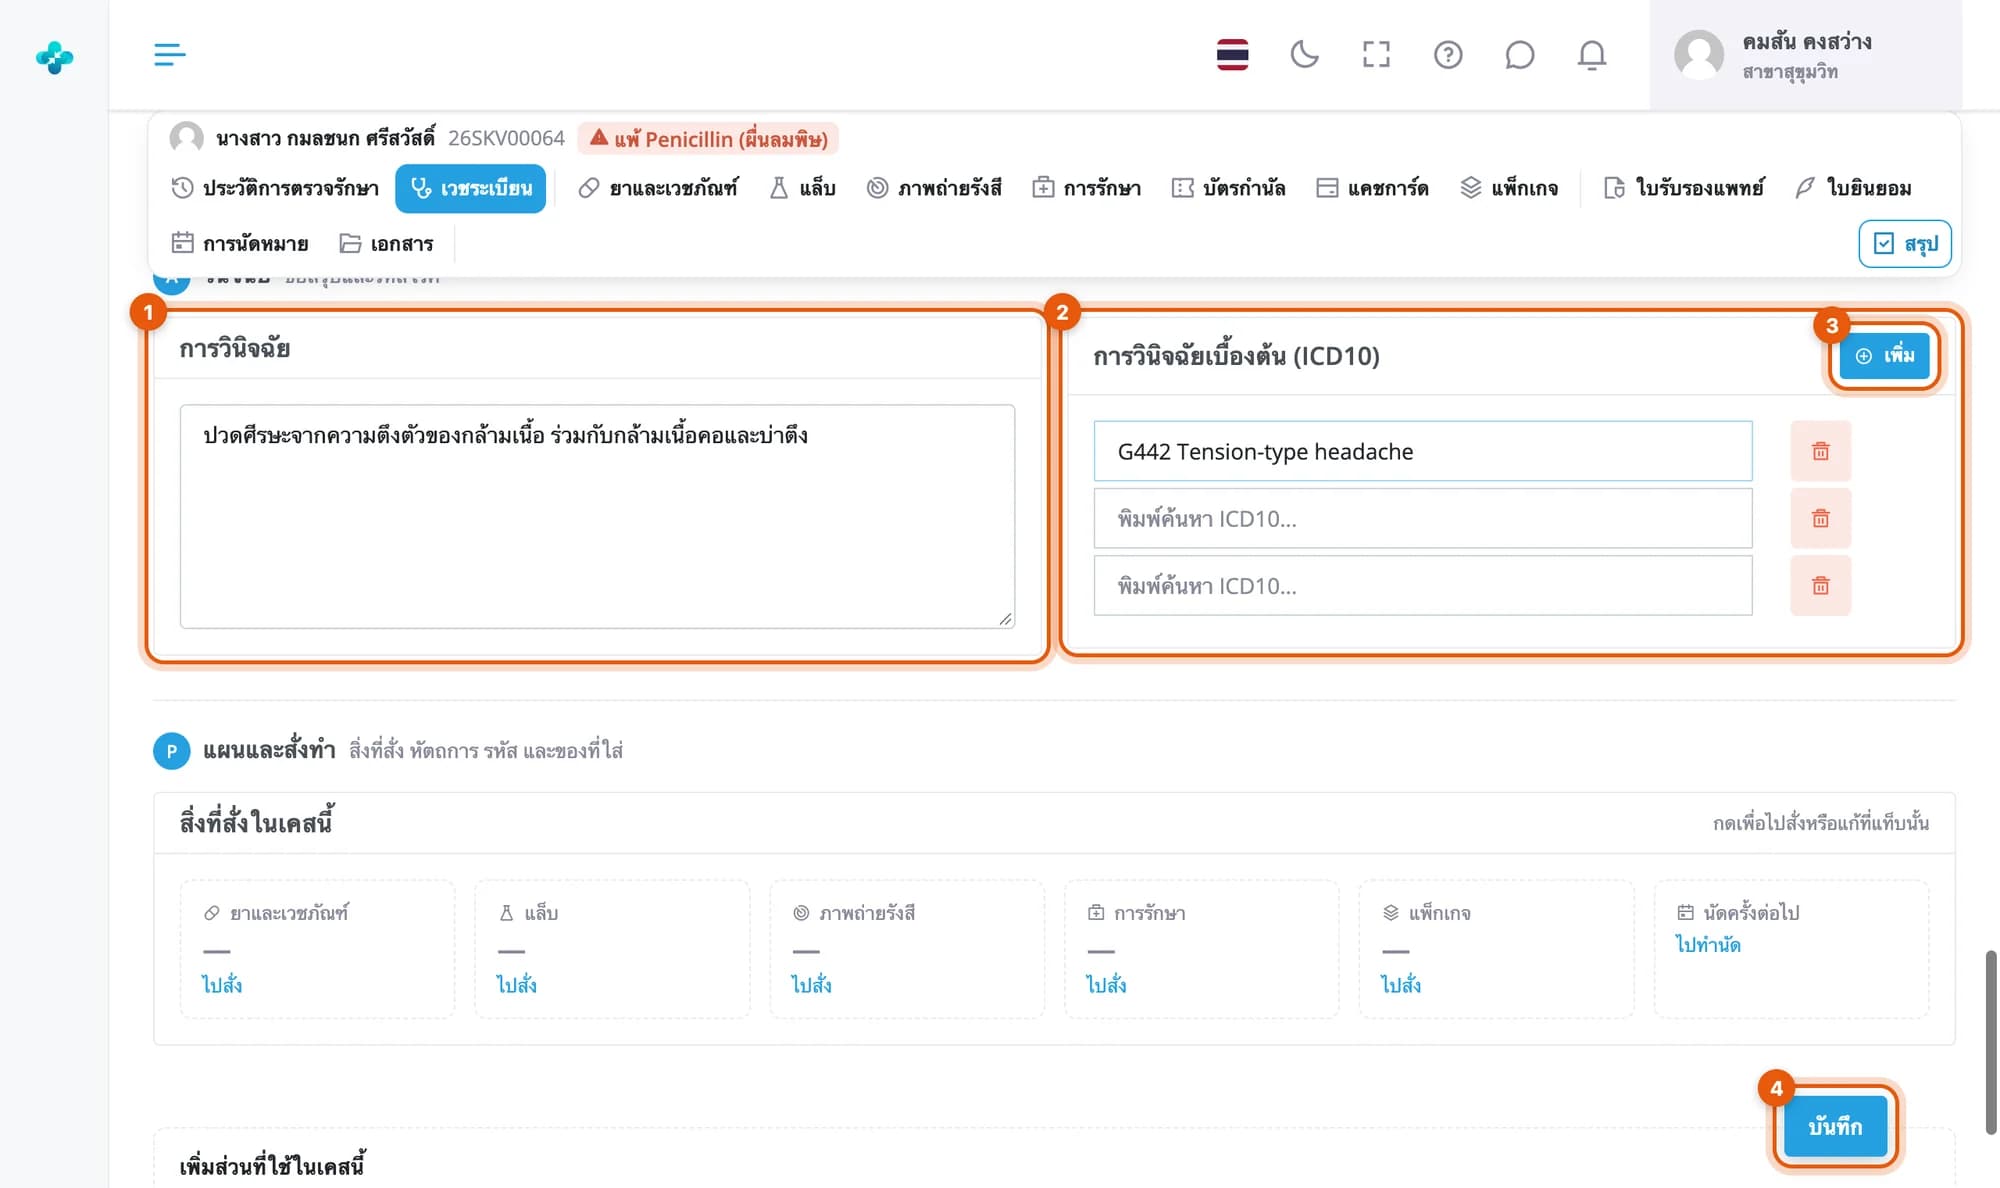Click the เพิ่ม button to add ICD10

pos(1884,355)
